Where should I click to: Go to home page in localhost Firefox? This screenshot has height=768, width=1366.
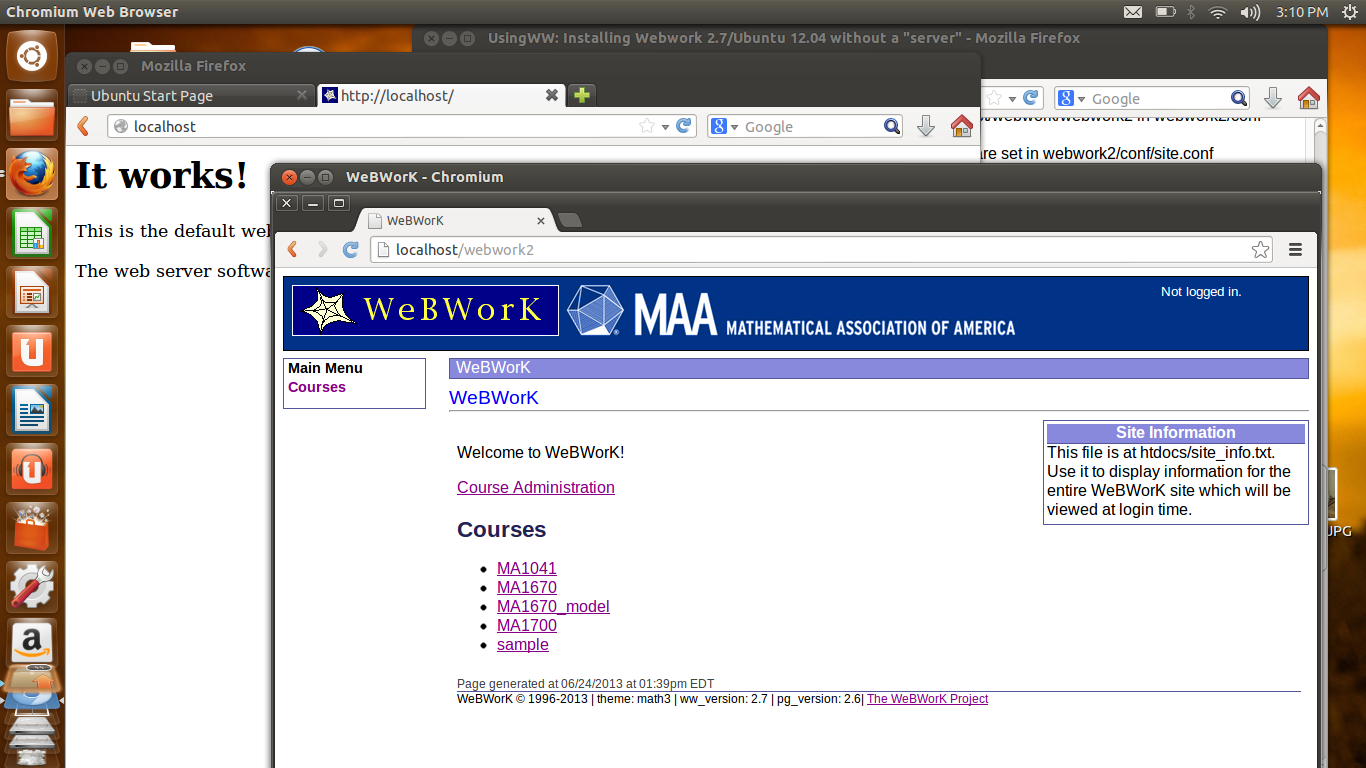click(x=961, y=126)
